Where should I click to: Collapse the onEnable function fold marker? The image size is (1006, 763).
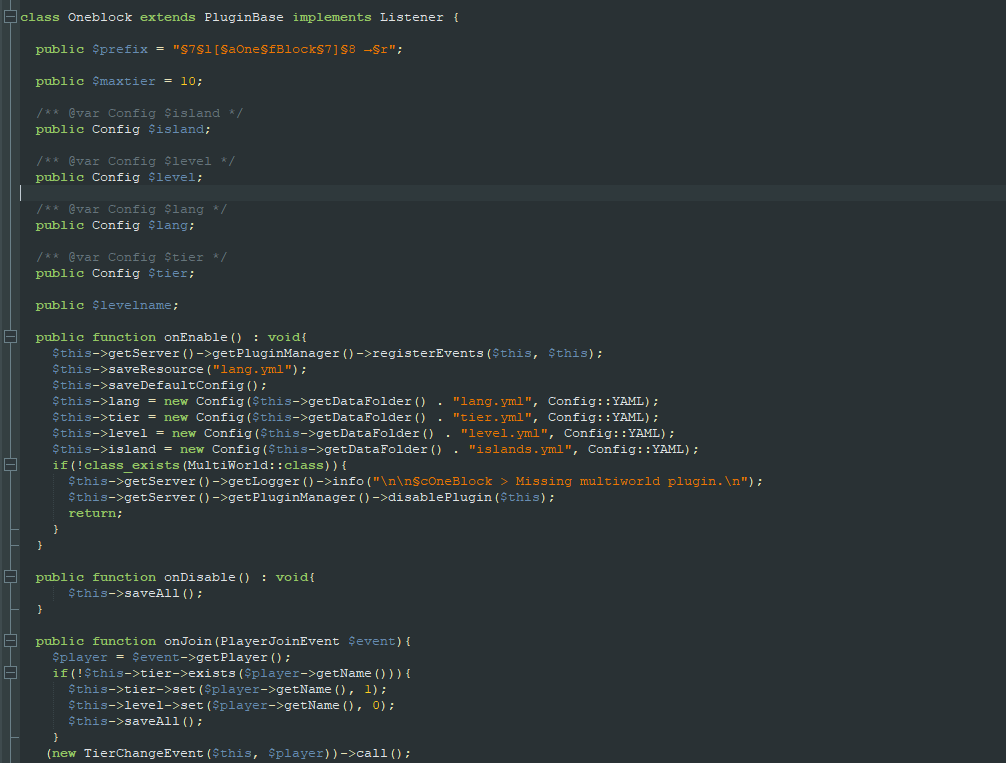(x=10, y=337)
